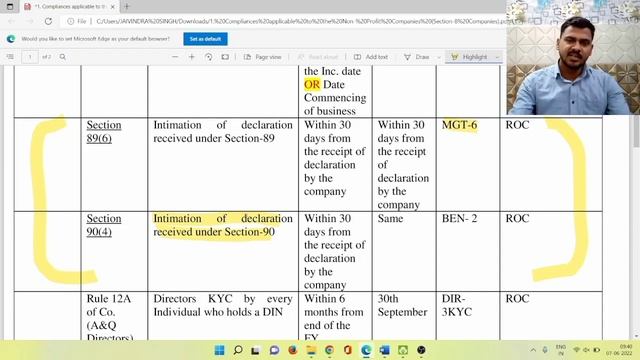
Task: Click the Read aloud button
Action: click(318, 57)
